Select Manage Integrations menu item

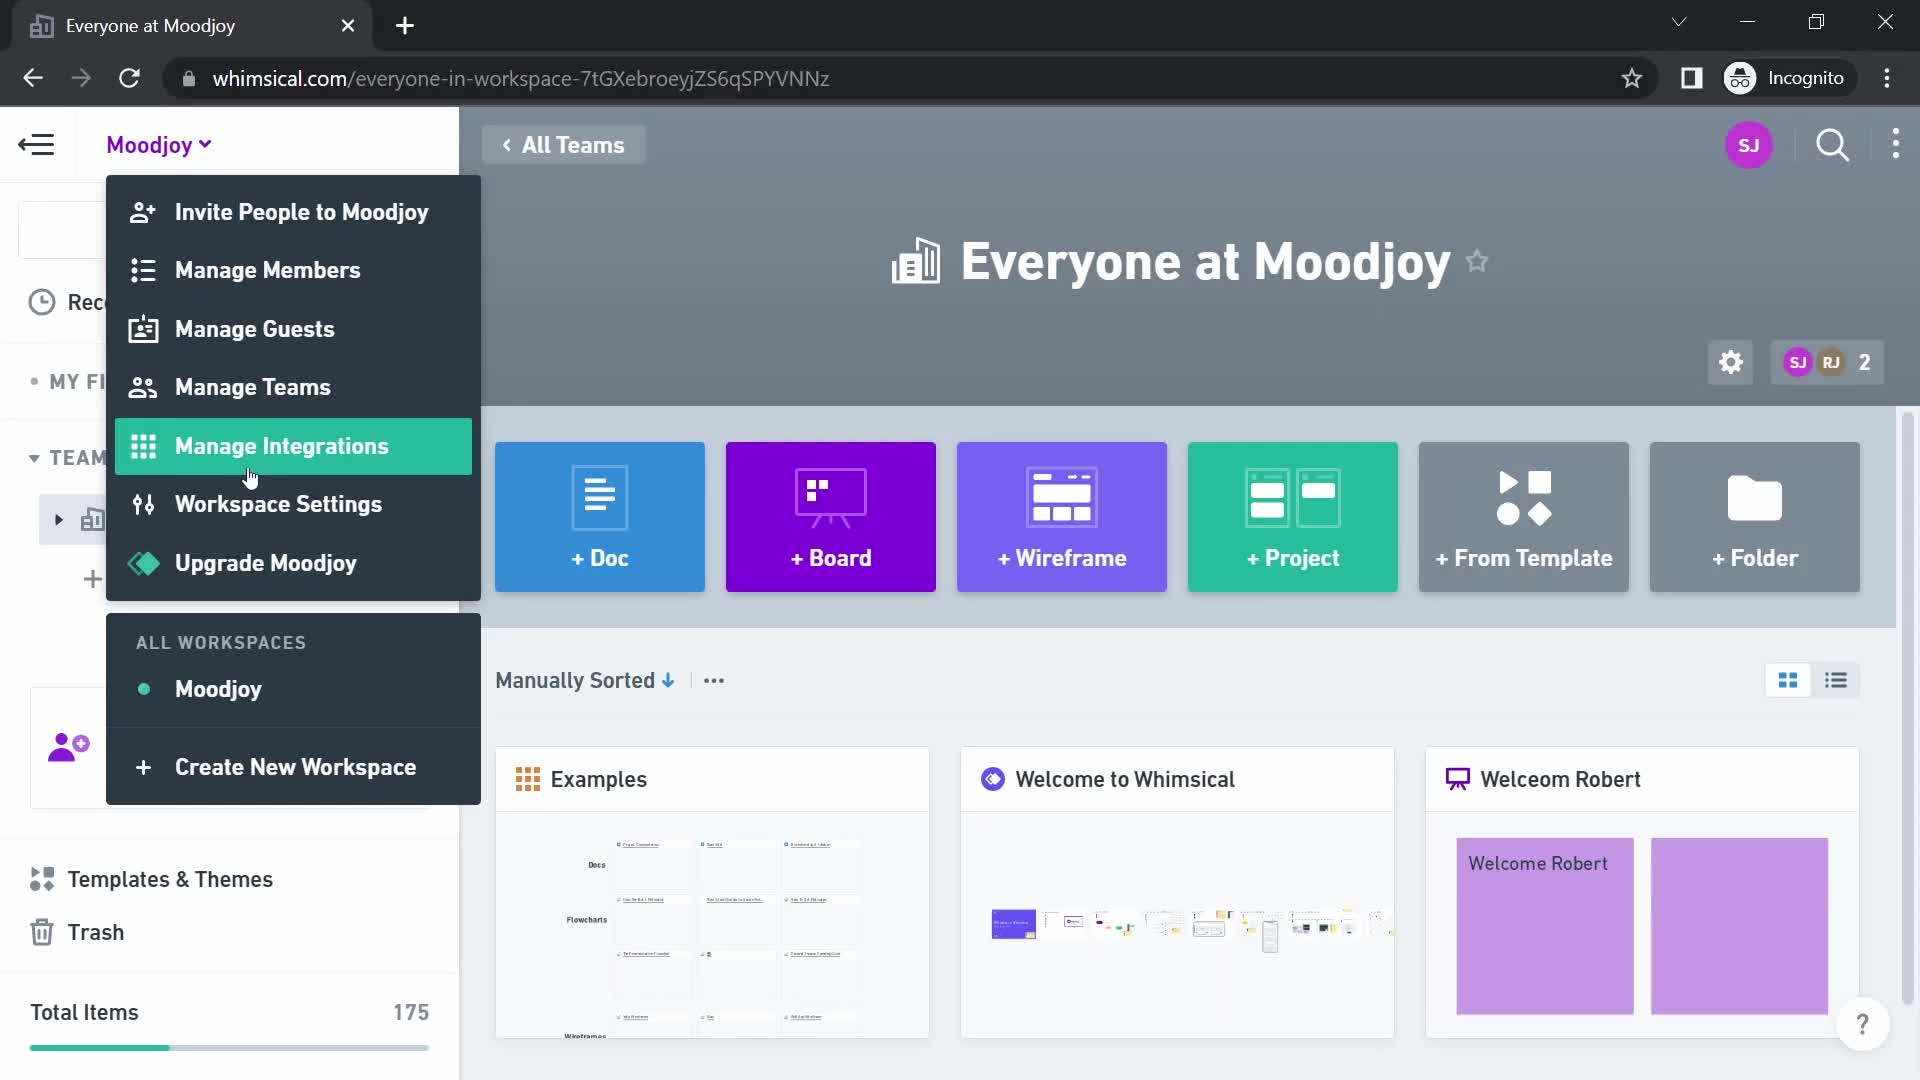pos(292,446)
